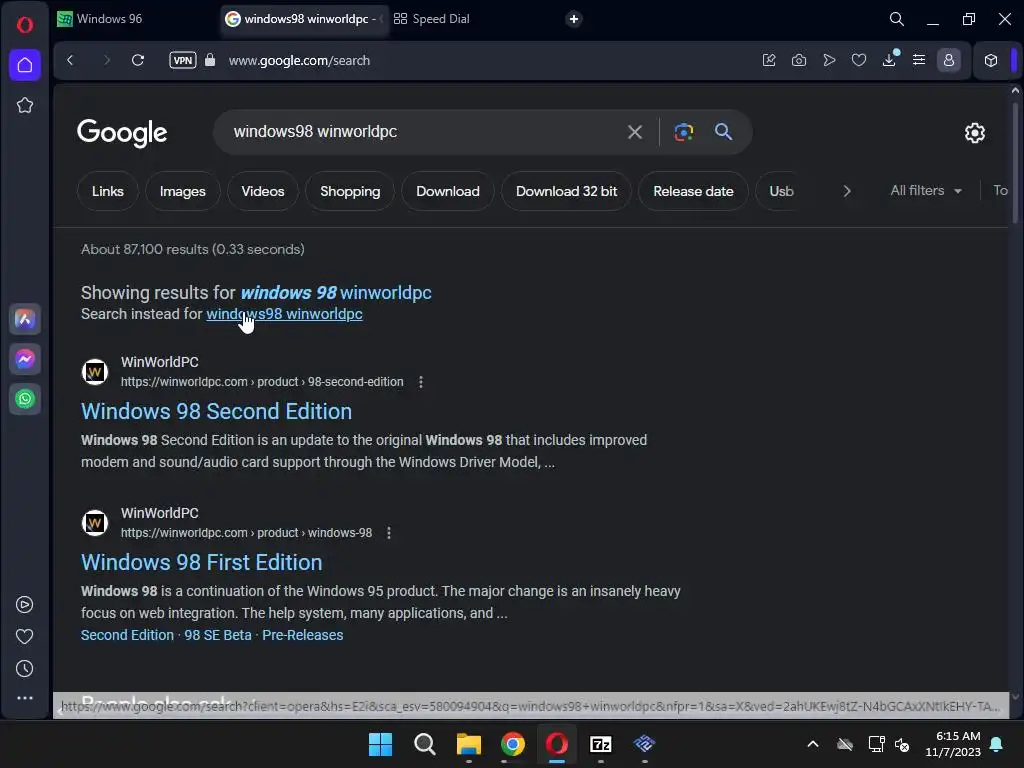Image resolution: width=1024 pixels, height=768 pixels.
Task: Open the Opera menu logo
Action: click(25, 25)
